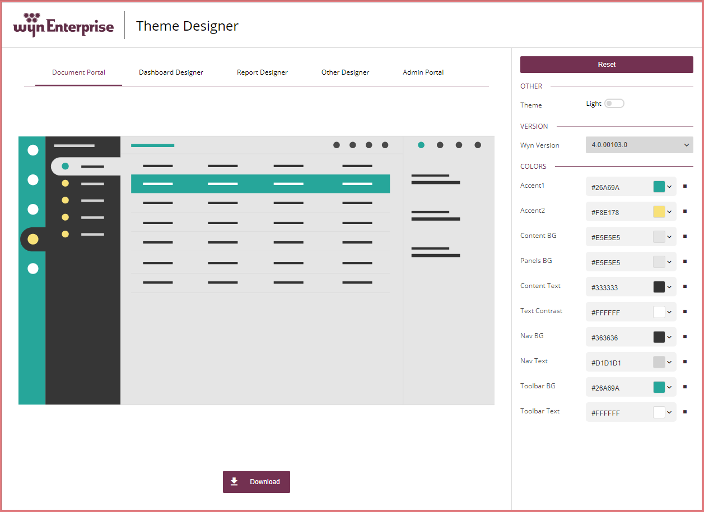Click the small square icon beside Content BG
Viewport: 704px width, 512px height.
tap(685, 236)
